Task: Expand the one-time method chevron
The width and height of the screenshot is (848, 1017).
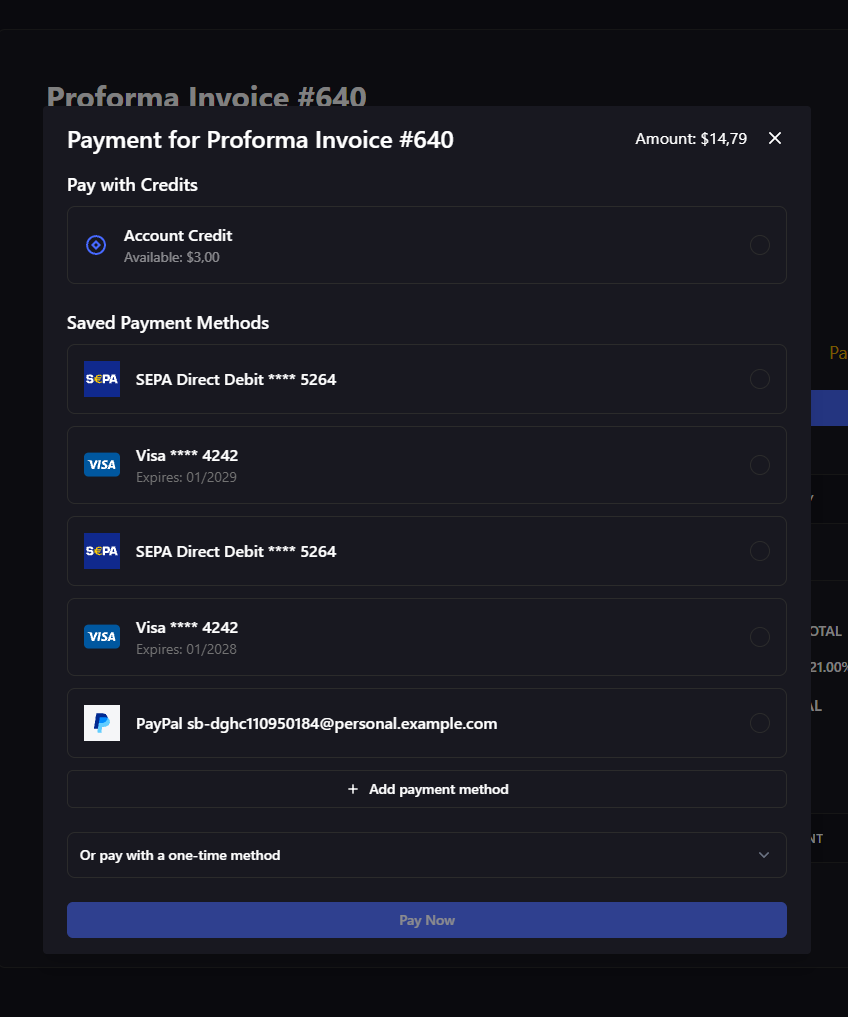Action: (x=764, y=855)
